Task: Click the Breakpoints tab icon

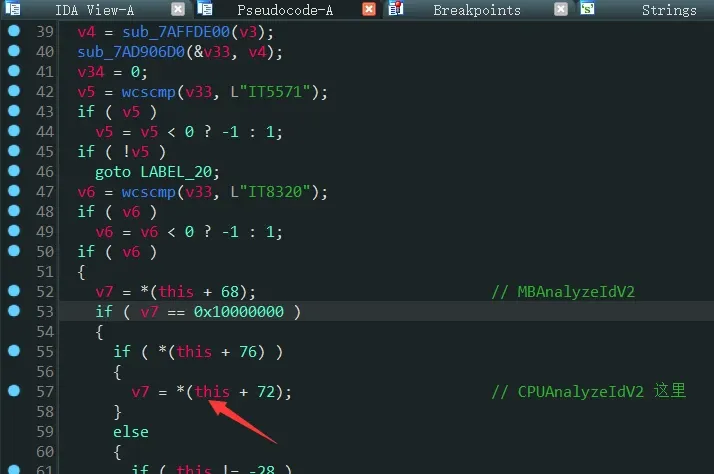Action: pyautogui.click(x=396, y=8)
